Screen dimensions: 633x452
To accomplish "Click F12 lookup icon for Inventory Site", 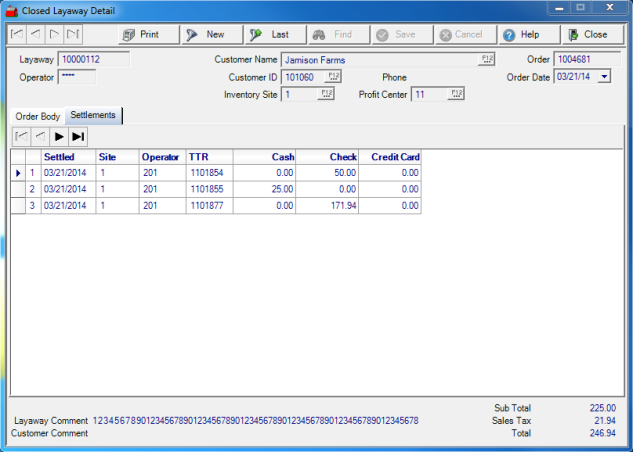I will pyautogui.click(x=326, y=94).
